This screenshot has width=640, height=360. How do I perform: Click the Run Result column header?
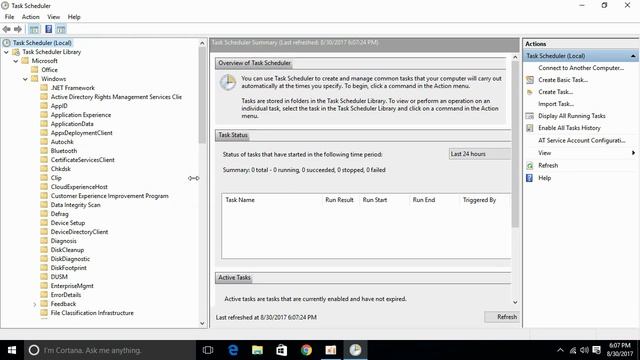339,200
